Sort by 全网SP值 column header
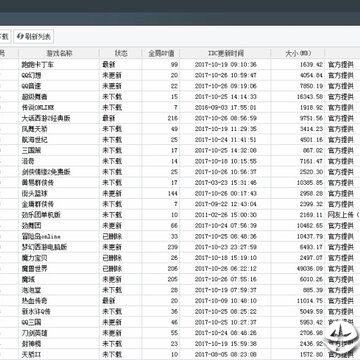Screen dimensions: 360x360 [x=161, y=53]
